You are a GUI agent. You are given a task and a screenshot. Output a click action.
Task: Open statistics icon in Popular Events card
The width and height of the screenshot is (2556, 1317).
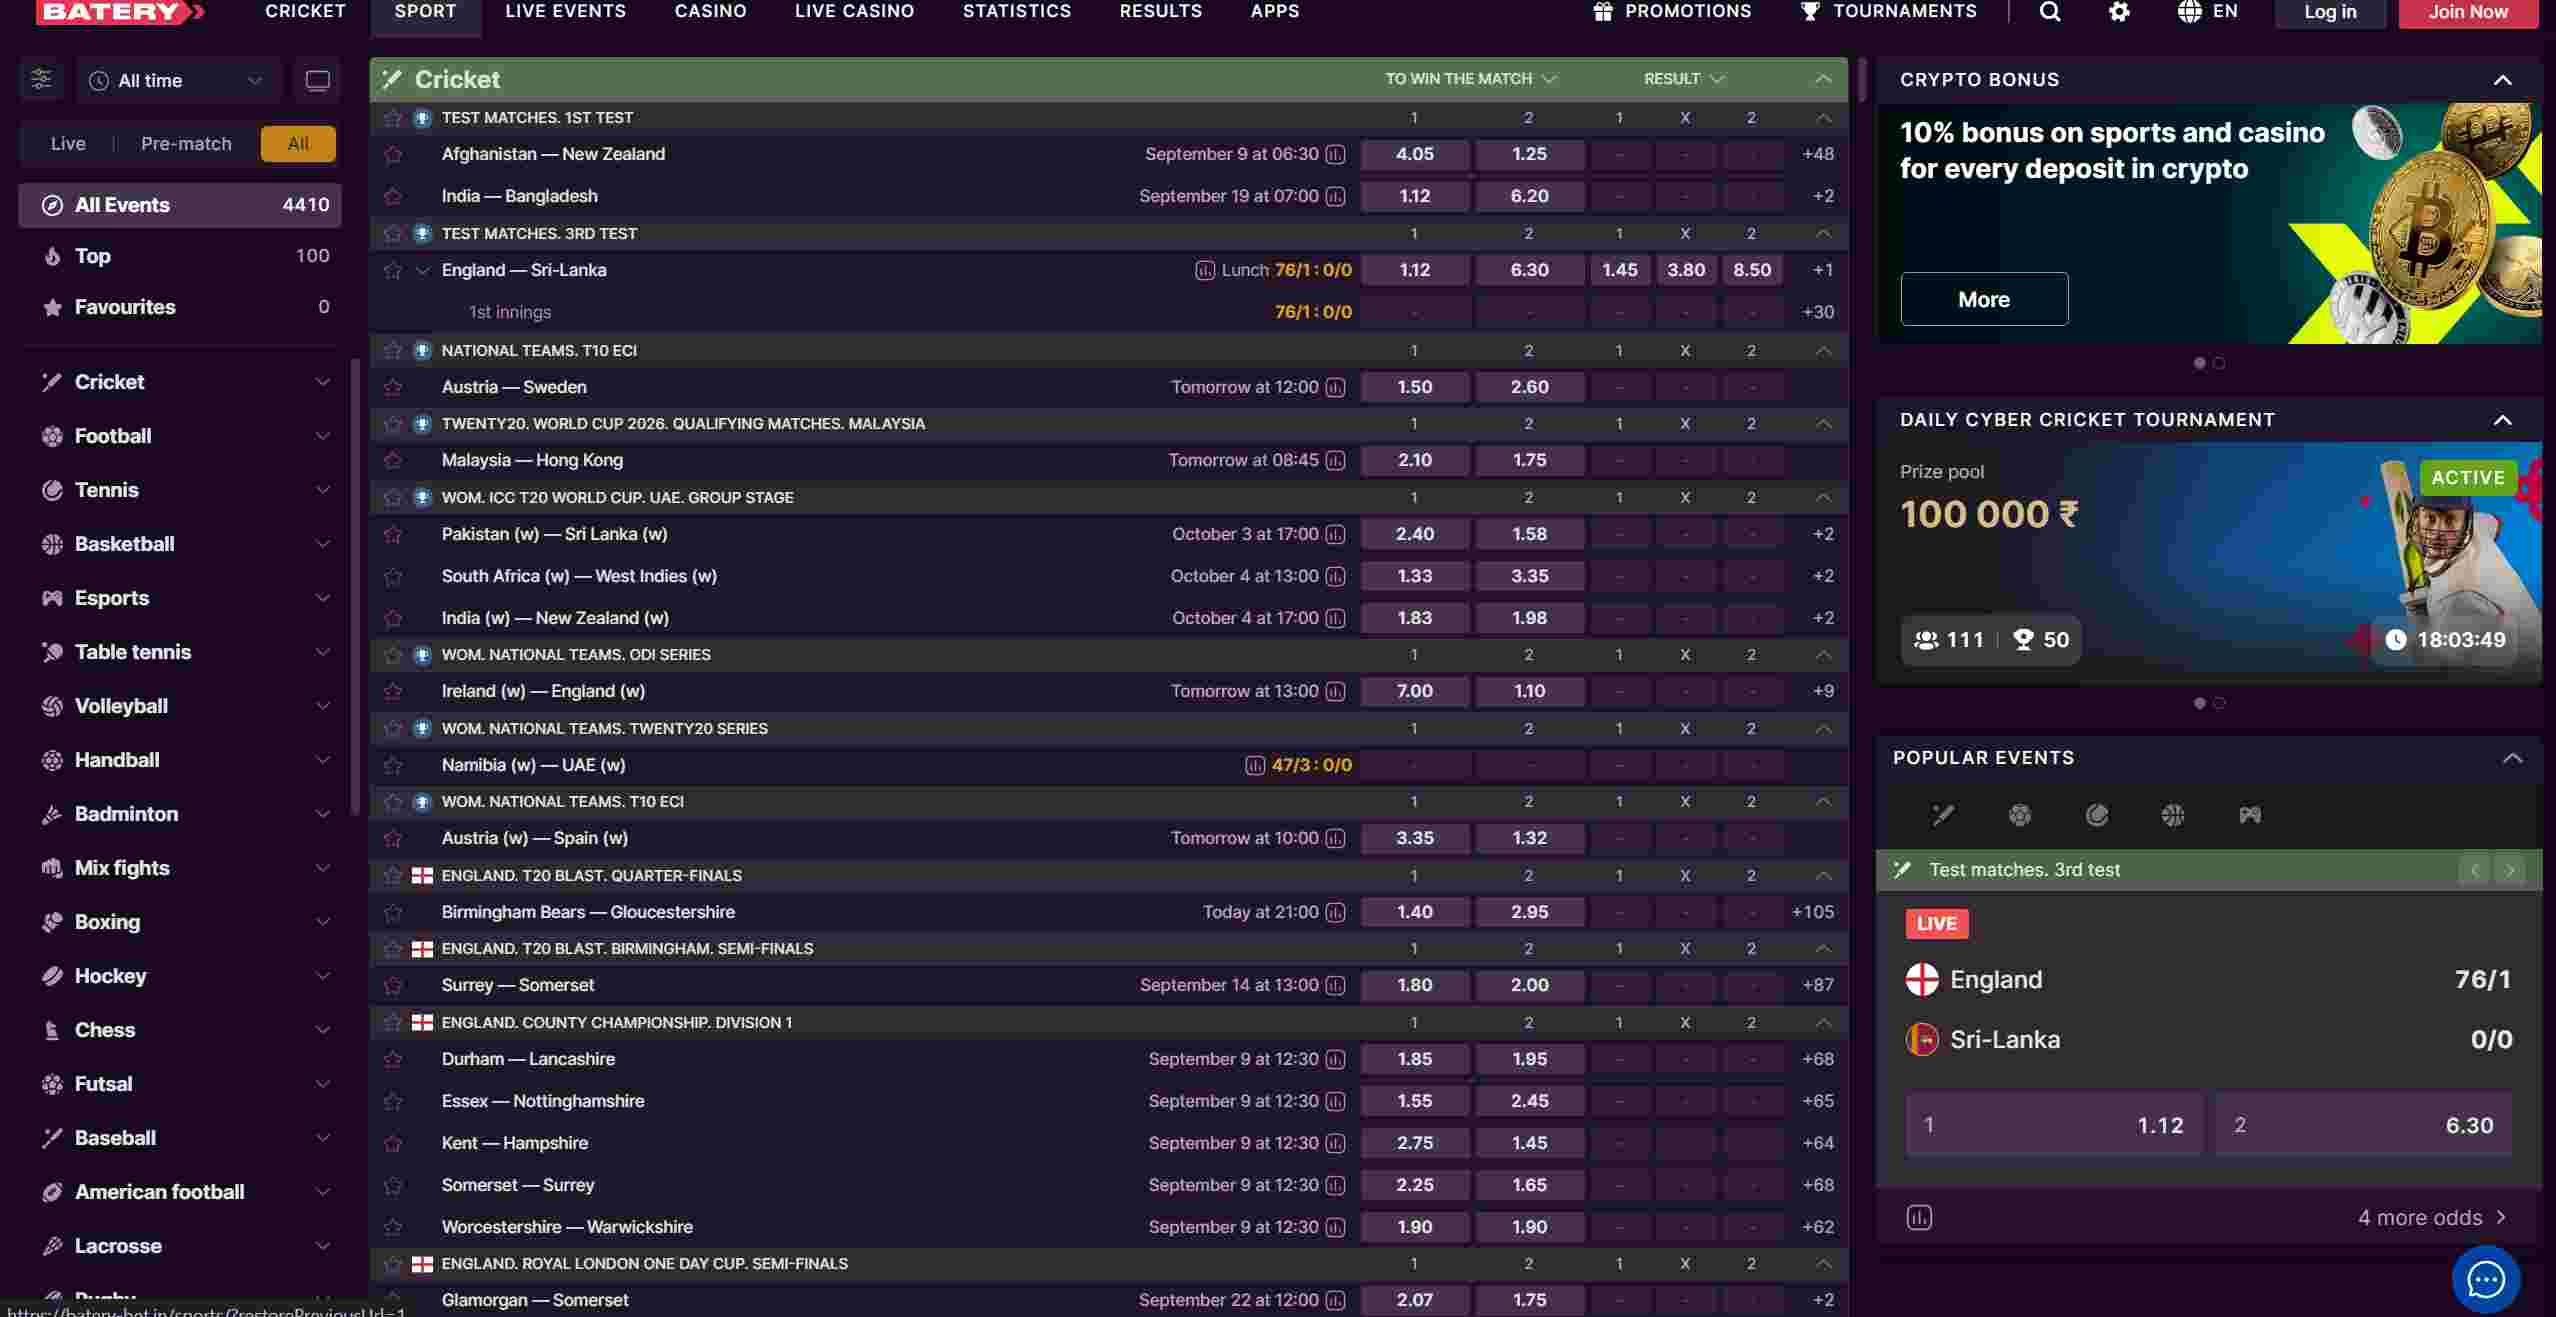pyautogui.click(x=1919, y=1217)
